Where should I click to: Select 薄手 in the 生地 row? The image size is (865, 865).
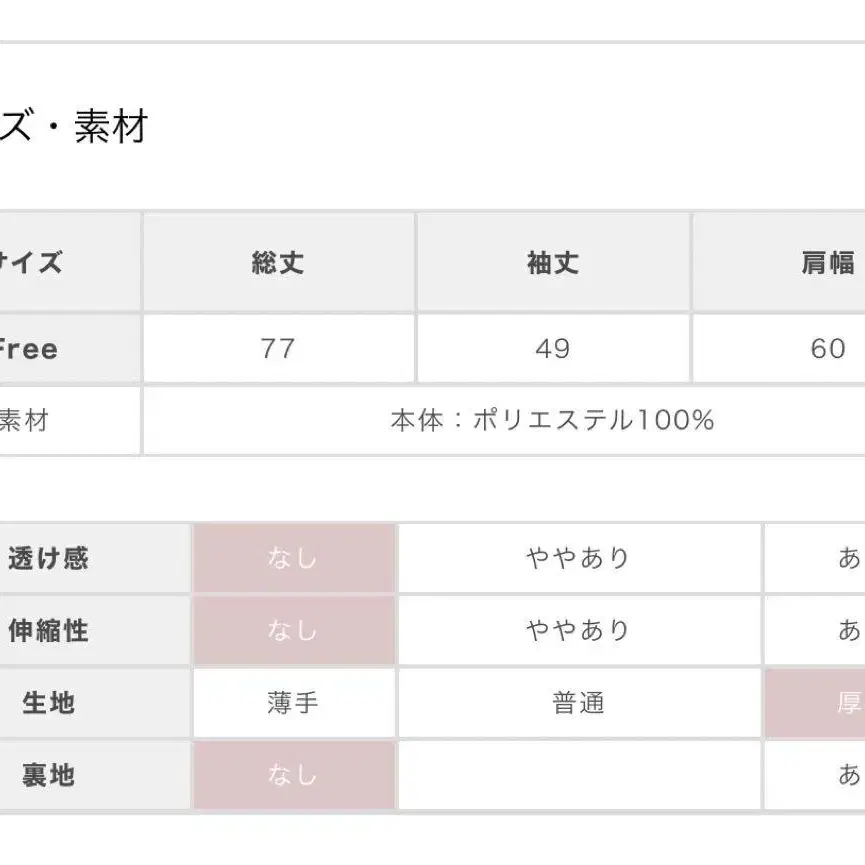pyautogui.click(x=293, y=703)
